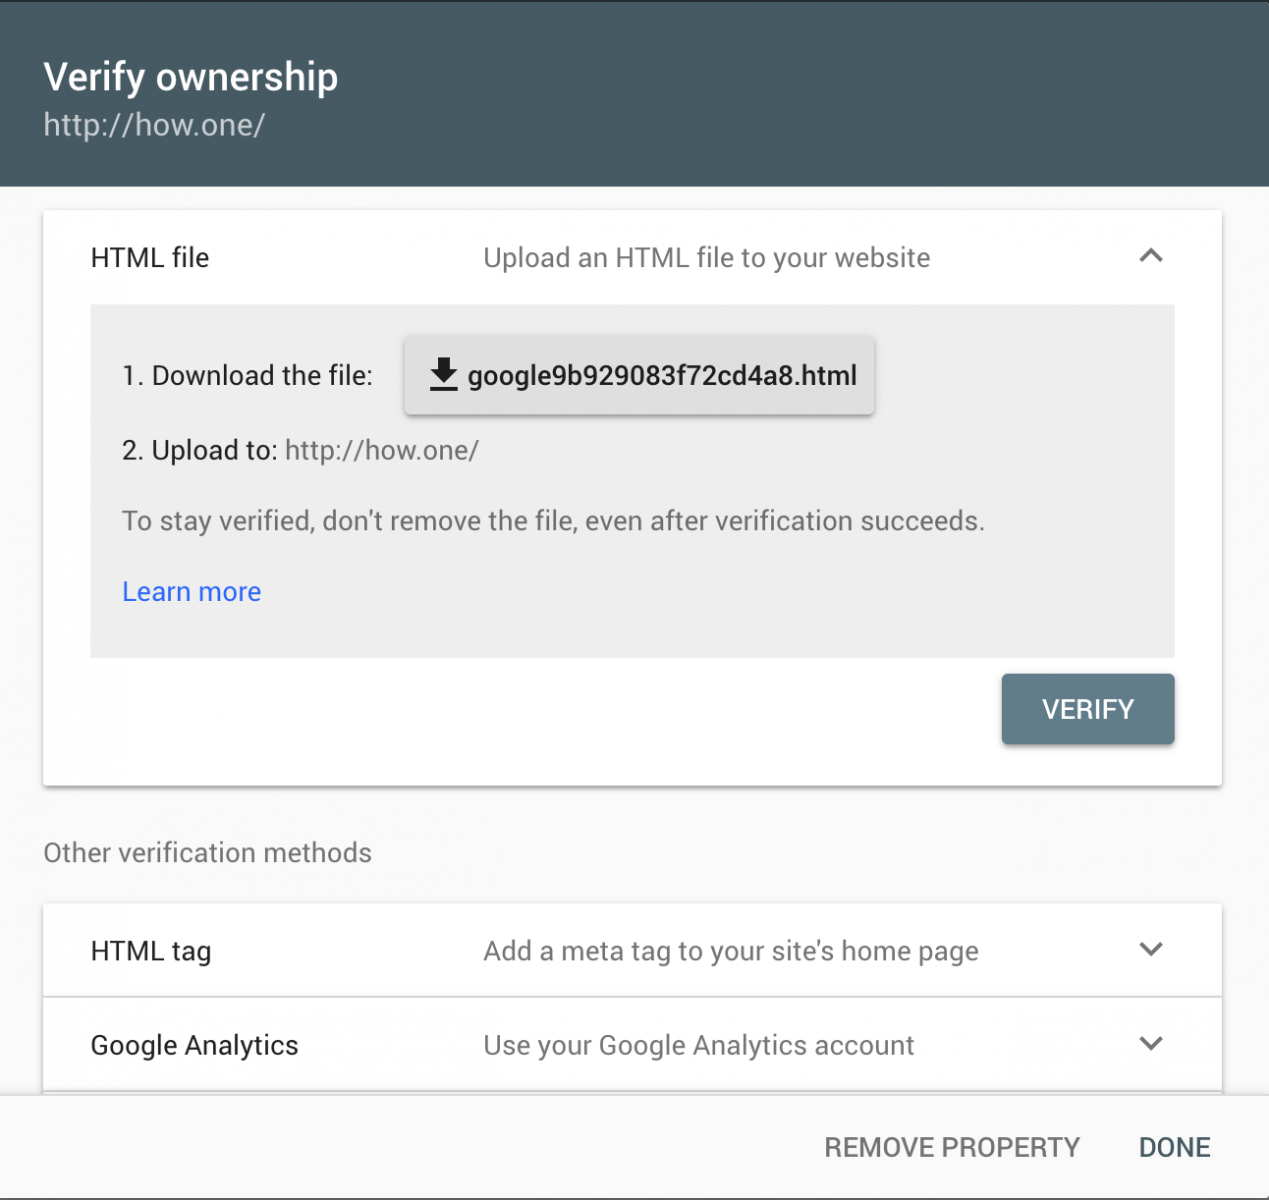Click the Other verification methods heading
Screen dimensions: 1269x1200
click(206, 852)
